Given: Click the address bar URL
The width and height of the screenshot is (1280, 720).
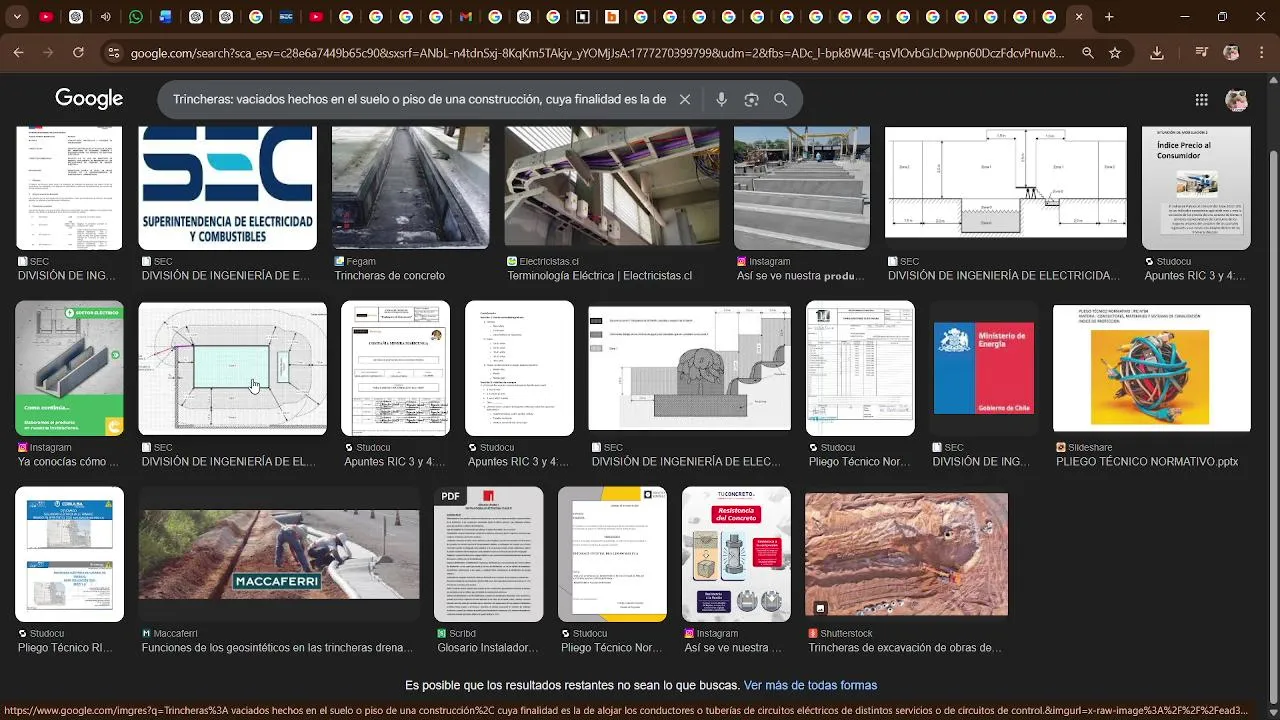Looking at the screenshot, I should tap(597, 53).
